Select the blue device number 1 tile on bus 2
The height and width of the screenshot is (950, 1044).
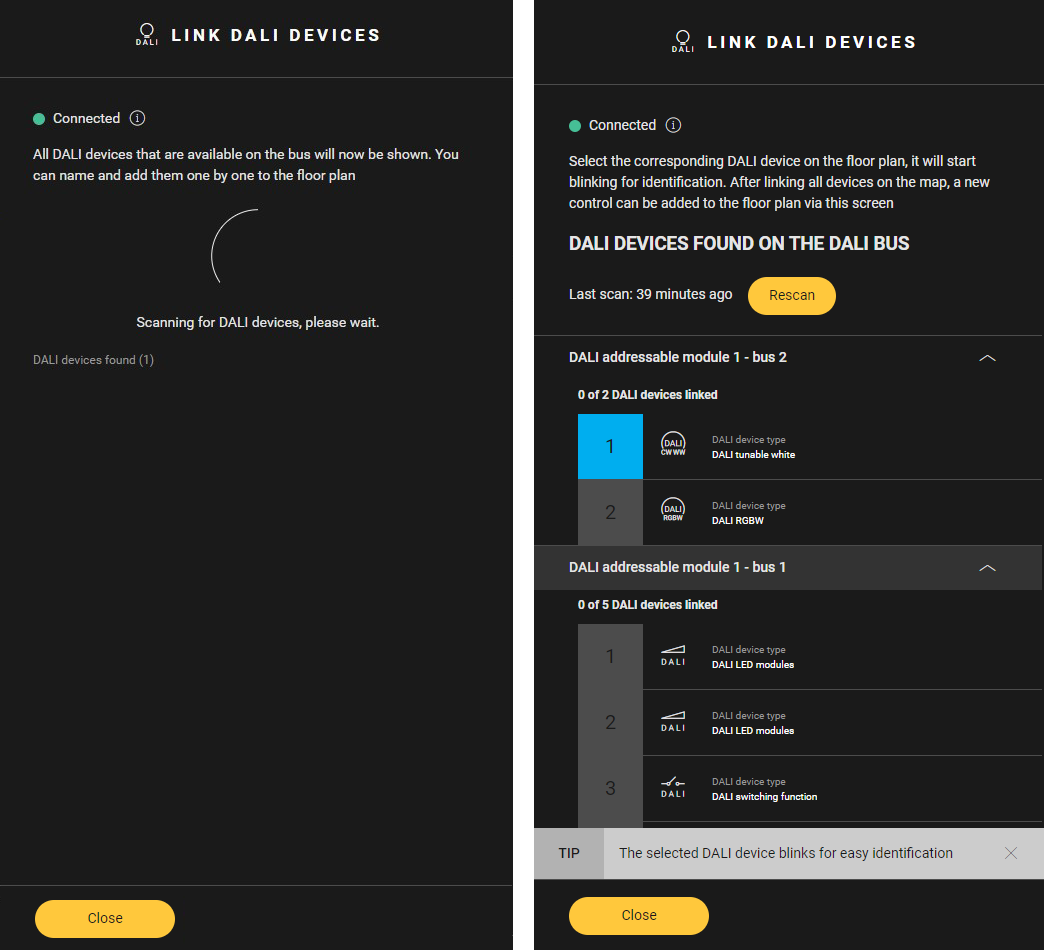coord(610,446)
